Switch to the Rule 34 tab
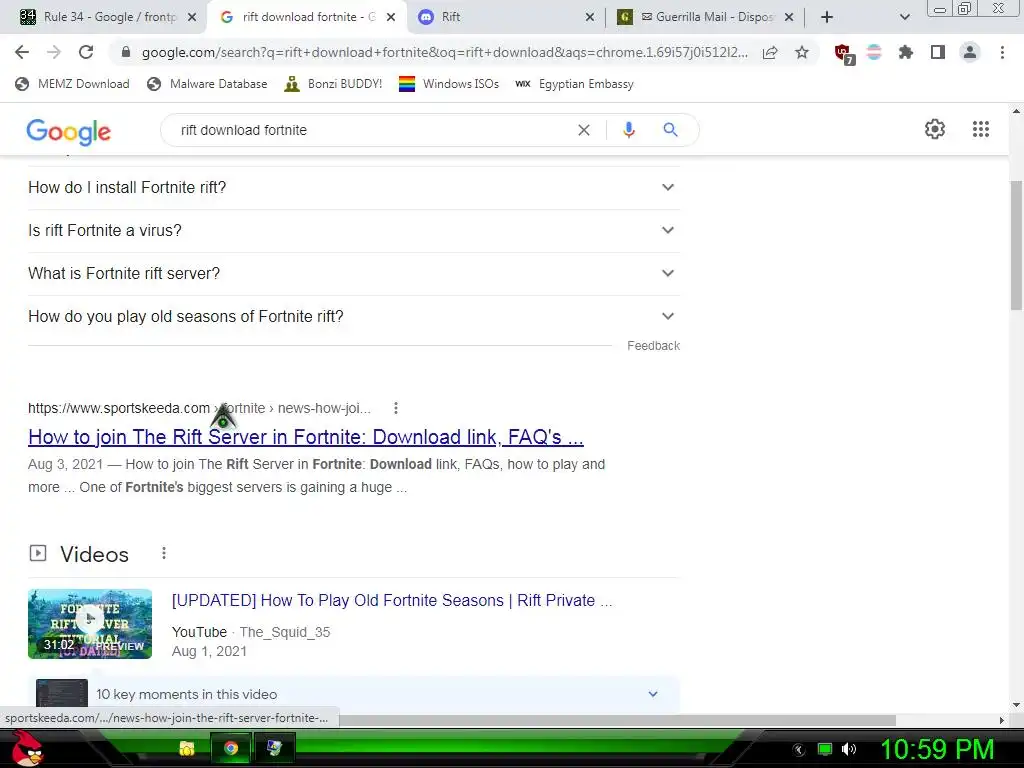The image size is (1024, 768). [x=108, y=17]
